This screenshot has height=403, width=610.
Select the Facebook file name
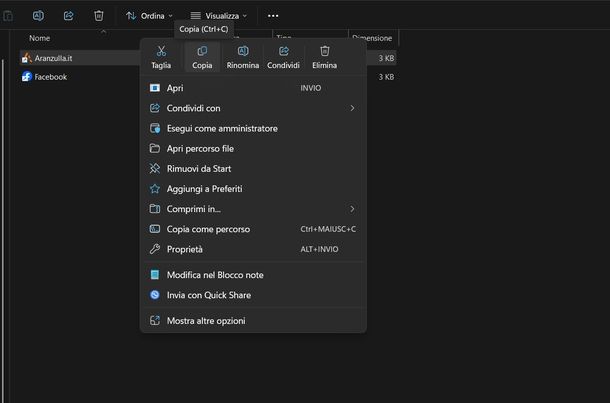(x=51, y=77)
